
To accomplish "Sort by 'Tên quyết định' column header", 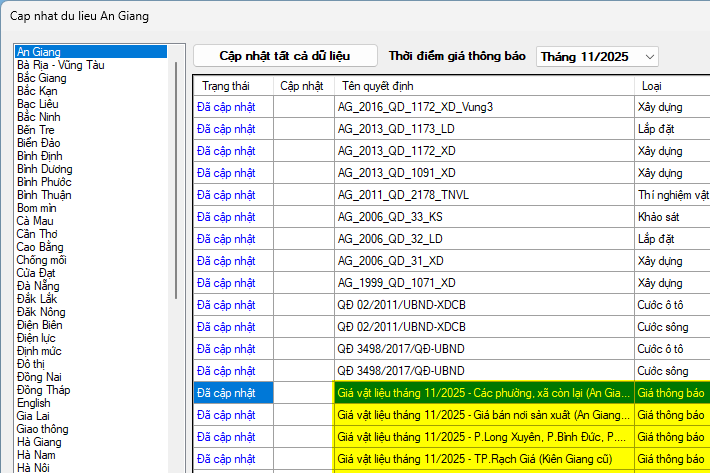I will click(484, 86).
